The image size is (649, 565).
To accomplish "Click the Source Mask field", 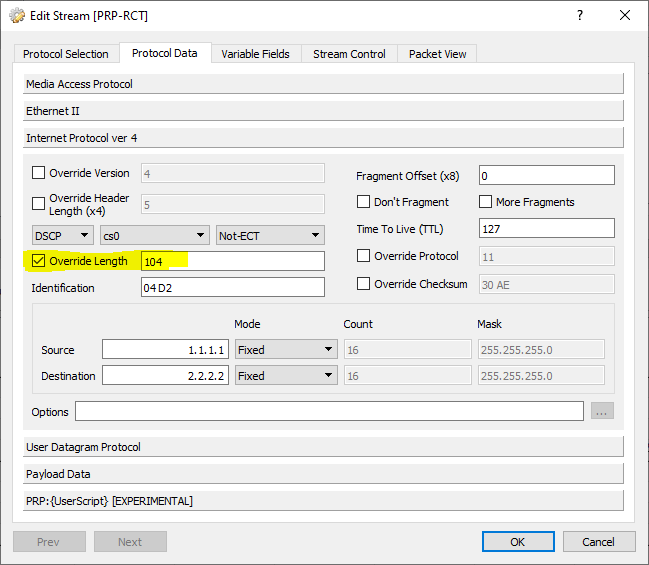I will click(541, 350).
